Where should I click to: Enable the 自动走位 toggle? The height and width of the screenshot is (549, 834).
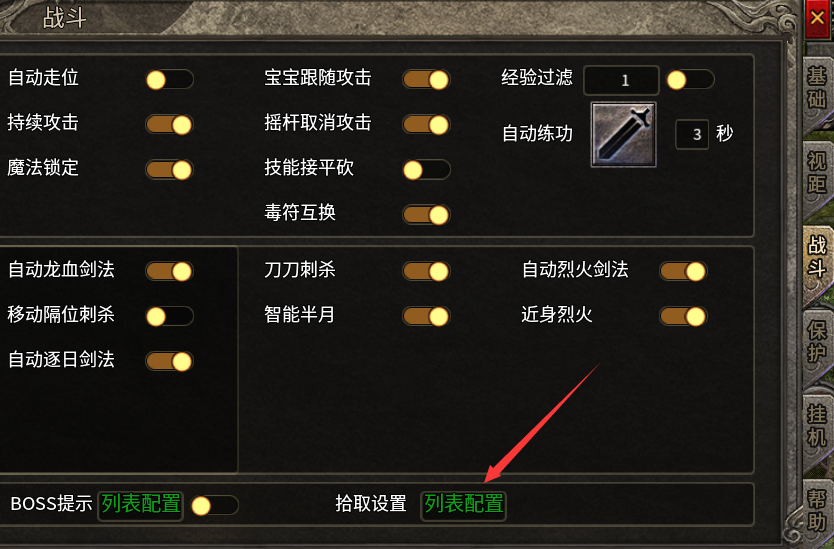170,80
